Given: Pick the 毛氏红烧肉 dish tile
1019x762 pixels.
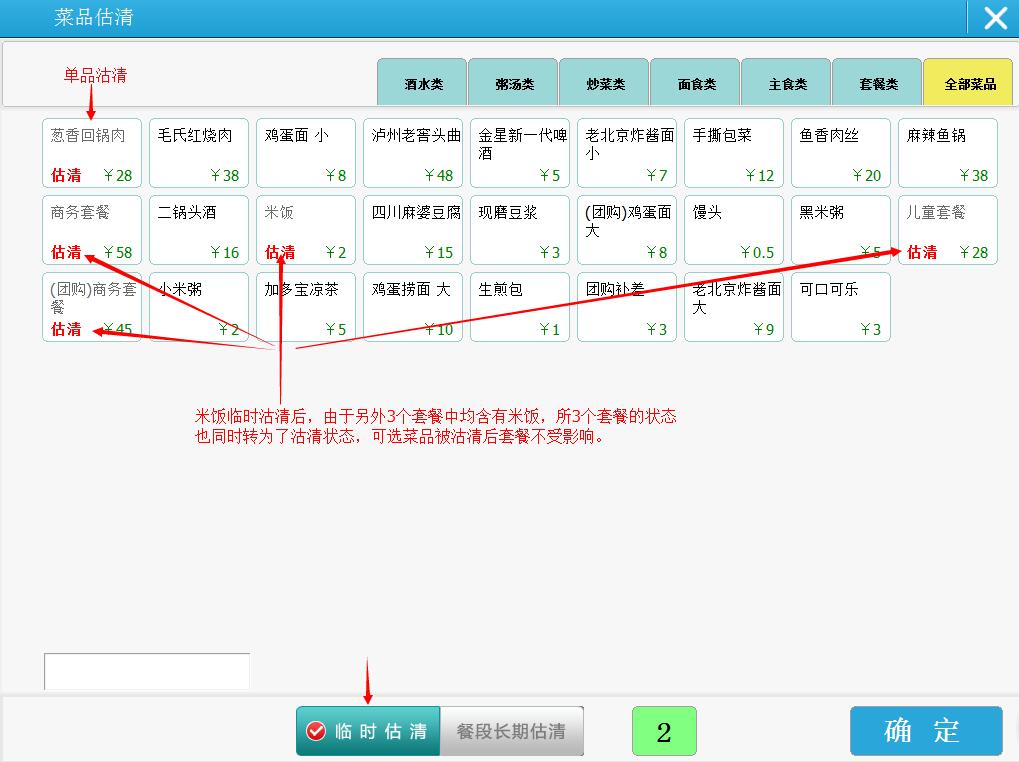Looking at the screenshot, I should (x=199, y=153).
